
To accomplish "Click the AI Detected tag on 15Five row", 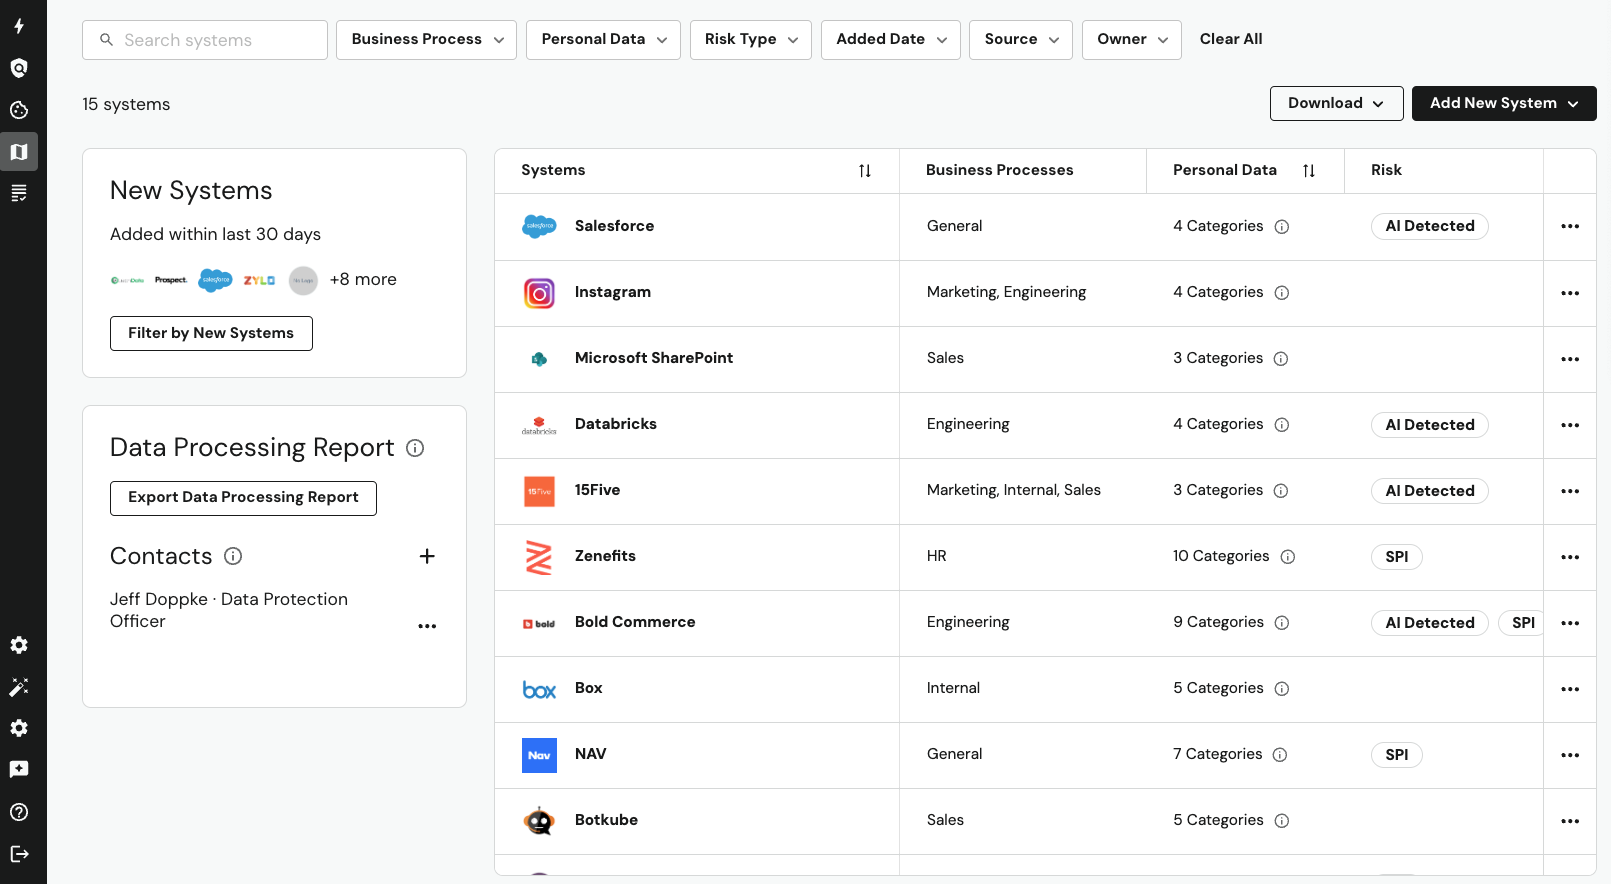I will (x=1430, y=491).
